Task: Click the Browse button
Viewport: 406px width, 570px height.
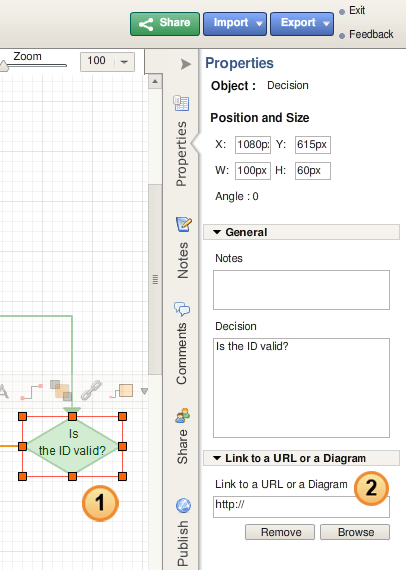Action: [355, 532]
